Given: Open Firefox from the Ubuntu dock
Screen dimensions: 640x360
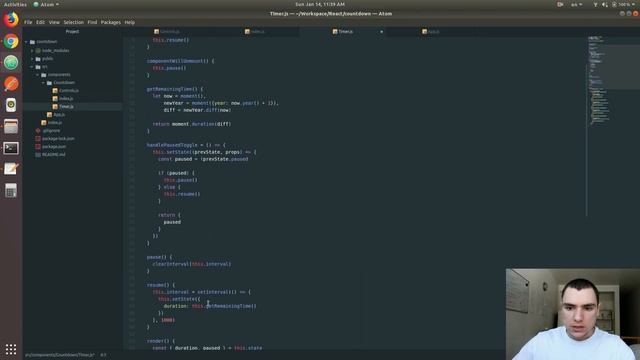Looking at the screenshot, I should 11,20.
